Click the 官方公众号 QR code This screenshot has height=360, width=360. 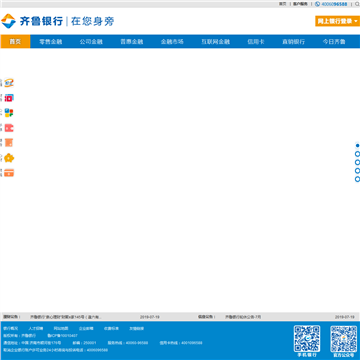point(344,339)
